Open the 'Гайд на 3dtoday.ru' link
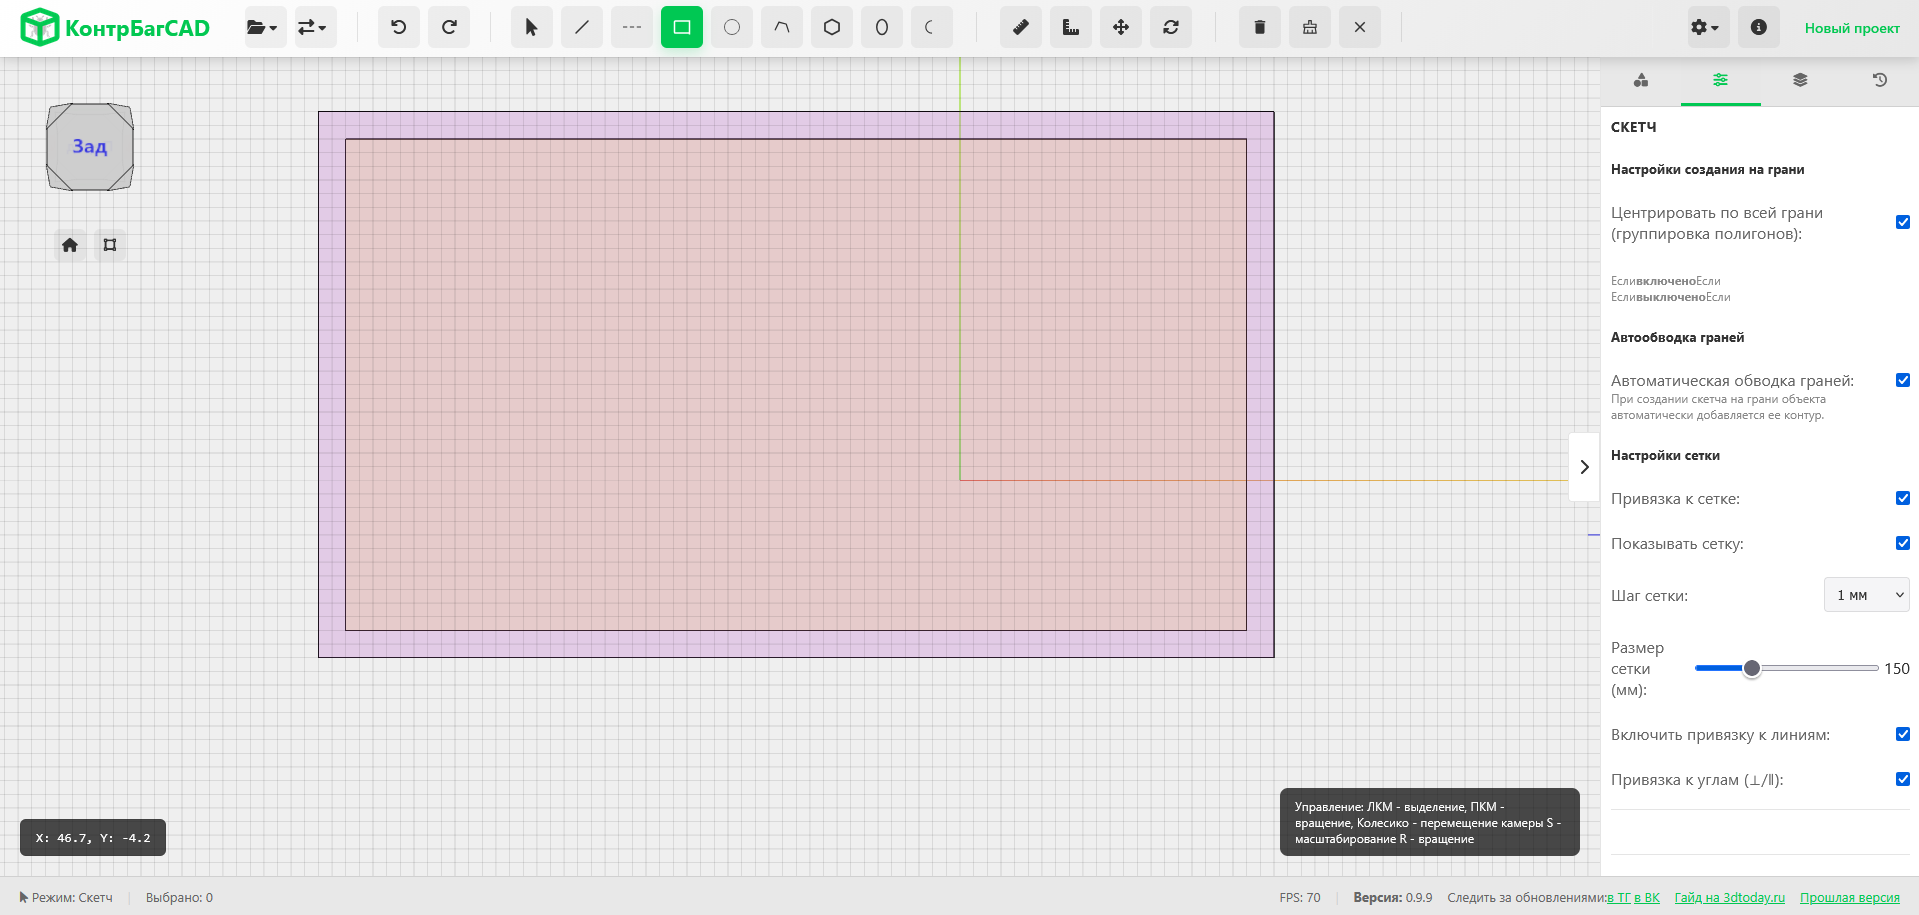The height and width of the screenshot is (915, 1919). point(1730,898)
